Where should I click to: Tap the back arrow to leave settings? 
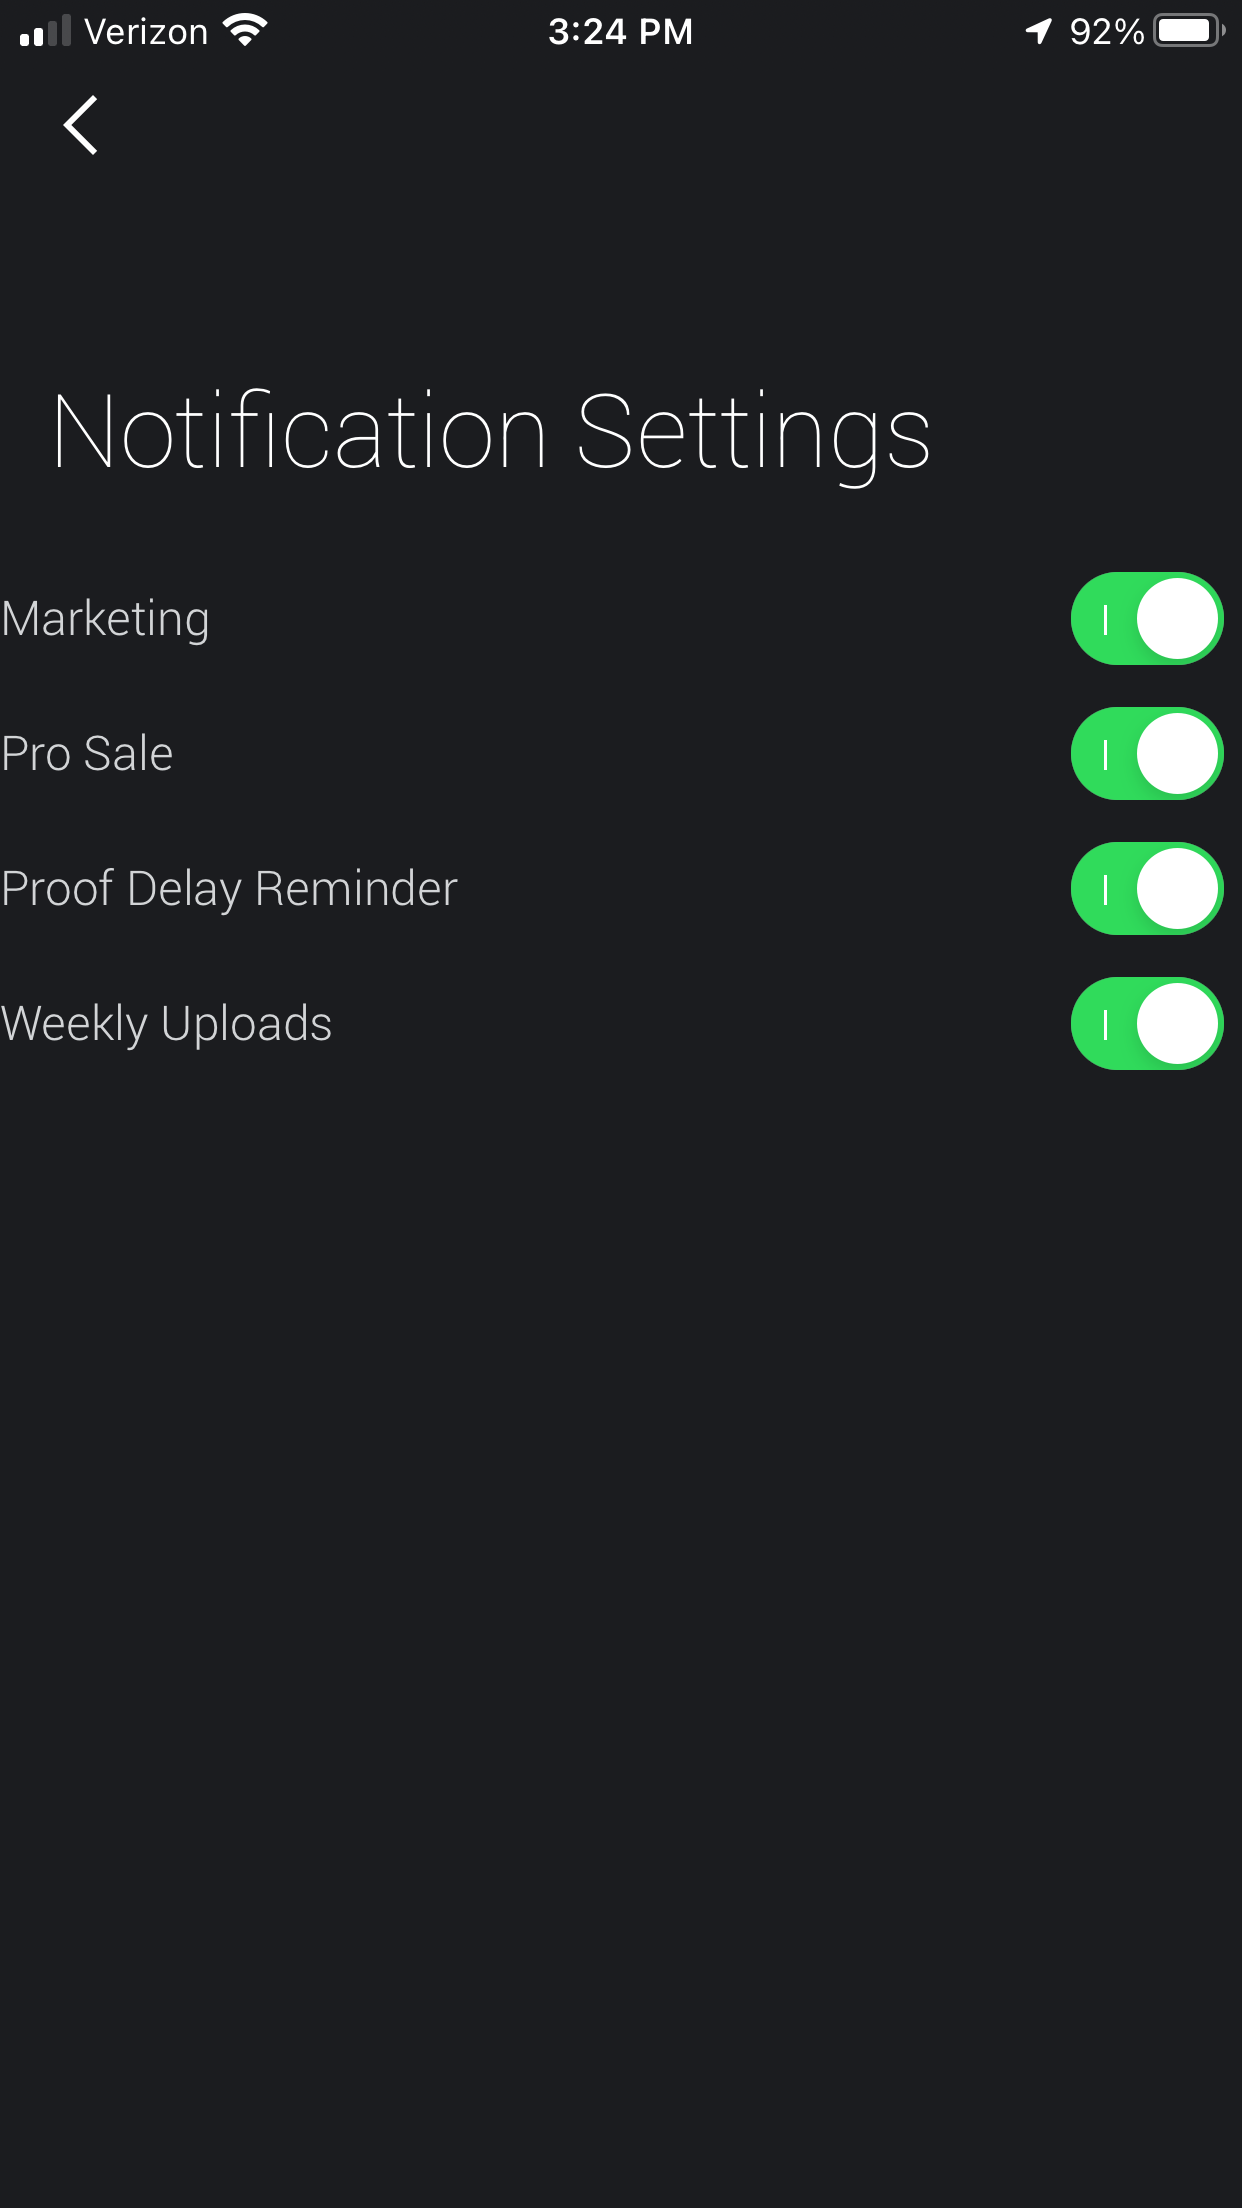[81, 126]
